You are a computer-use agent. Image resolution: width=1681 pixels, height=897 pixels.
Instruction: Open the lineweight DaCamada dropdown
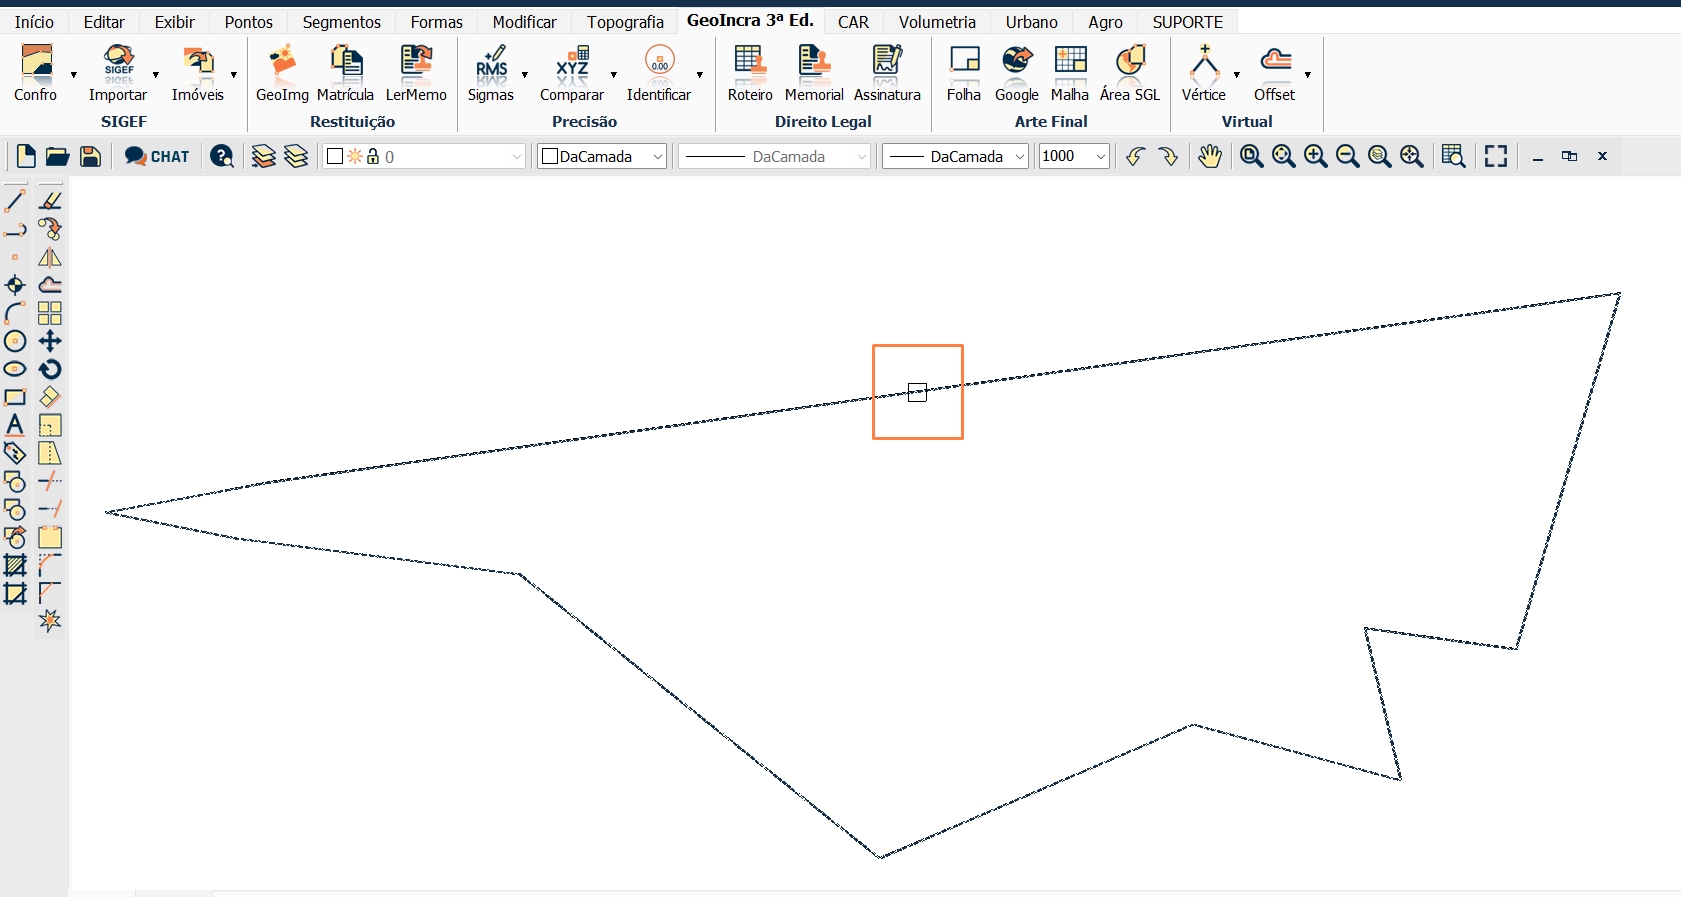point(955,156)
